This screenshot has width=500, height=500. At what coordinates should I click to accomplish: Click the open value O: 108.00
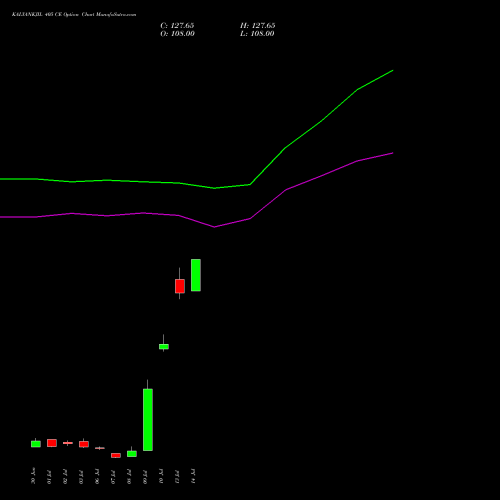177,34
